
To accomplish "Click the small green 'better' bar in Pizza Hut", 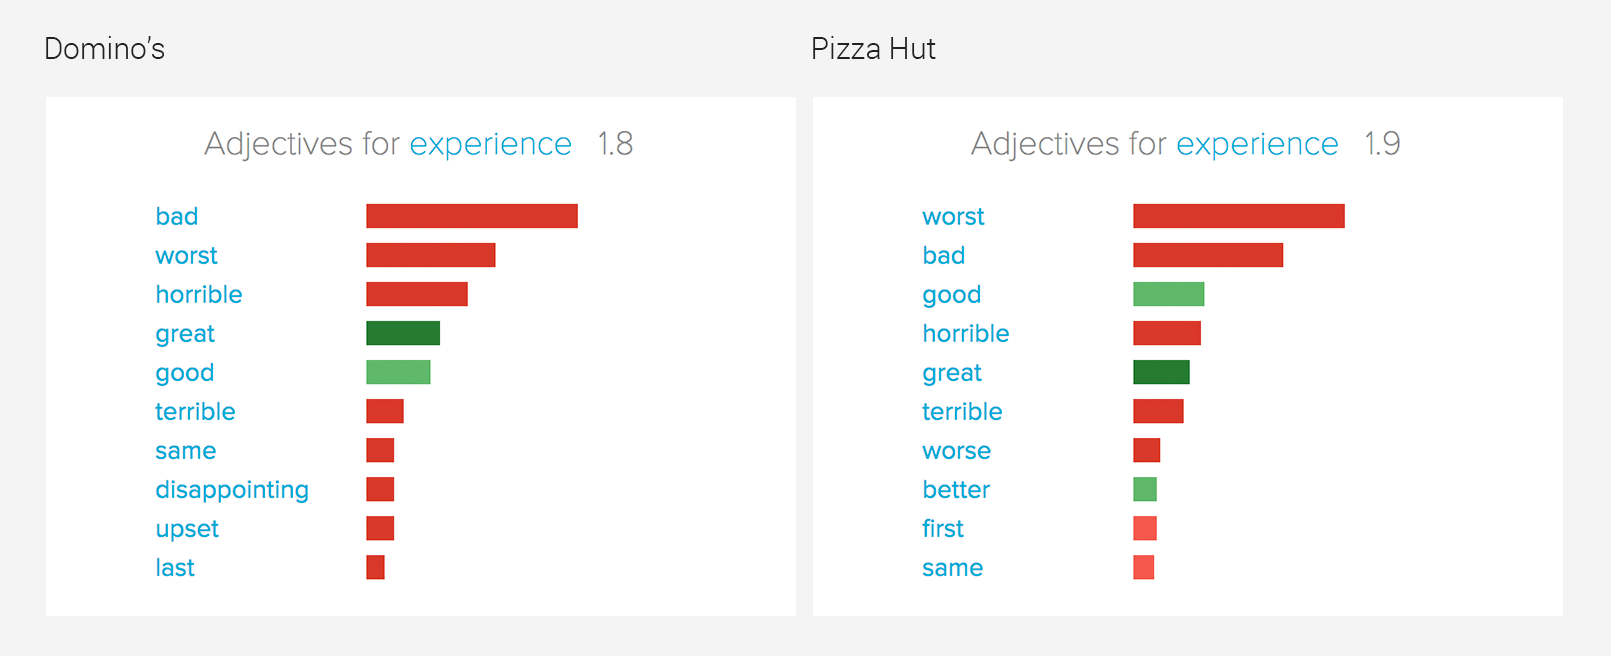I will click(1145, 490).
